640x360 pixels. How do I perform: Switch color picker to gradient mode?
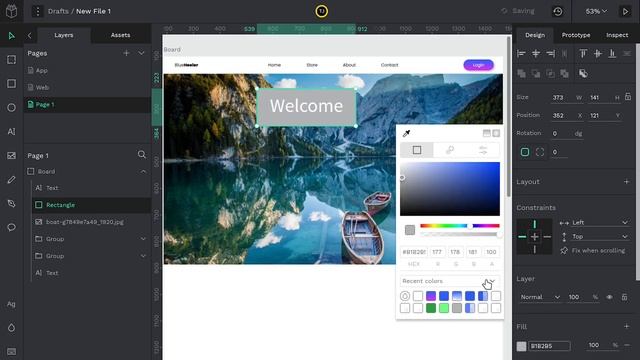(450, 150)
